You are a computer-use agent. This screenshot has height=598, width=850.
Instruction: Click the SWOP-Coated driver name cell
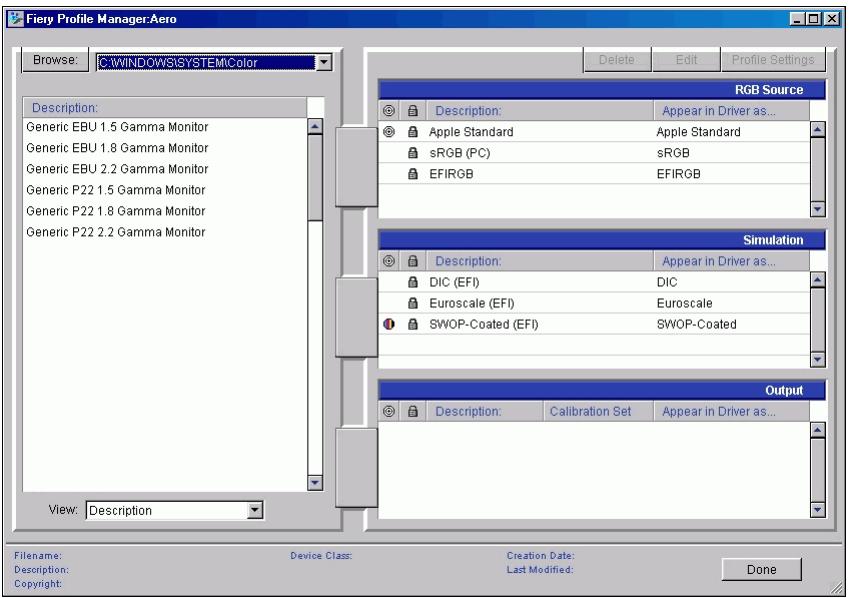697,324
